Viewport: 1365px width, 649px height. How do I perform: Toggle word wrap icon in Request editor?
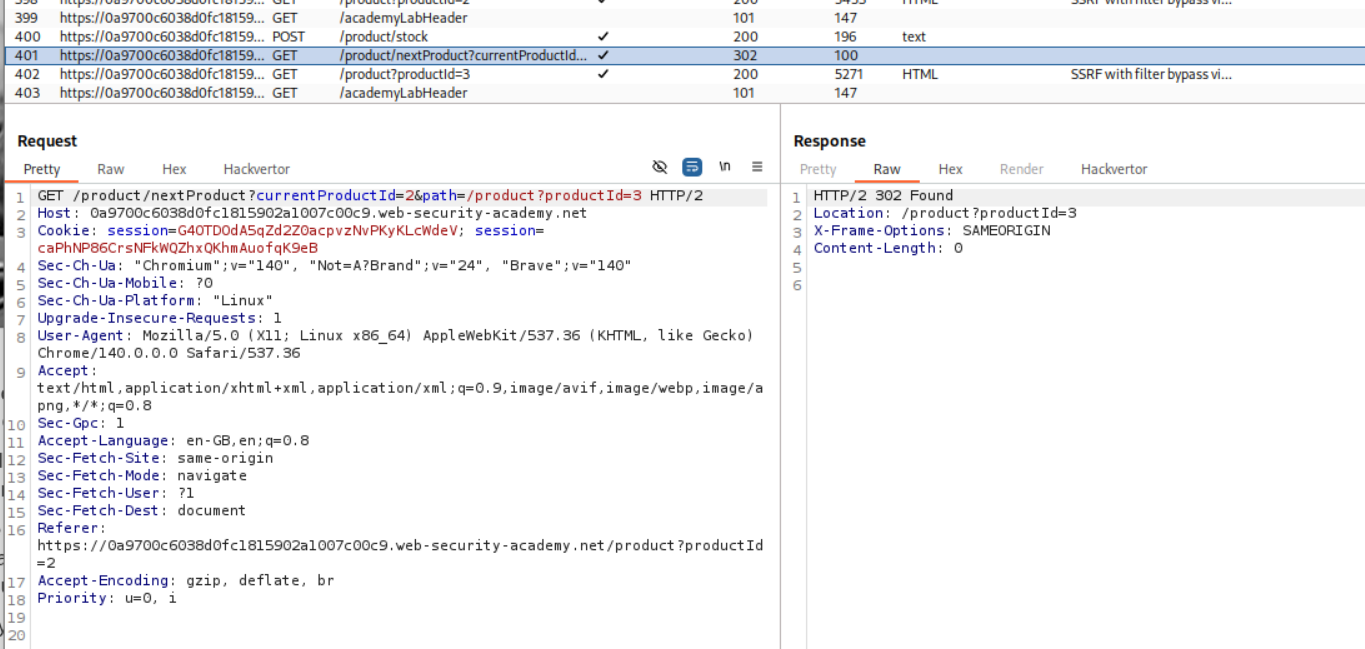692,167
